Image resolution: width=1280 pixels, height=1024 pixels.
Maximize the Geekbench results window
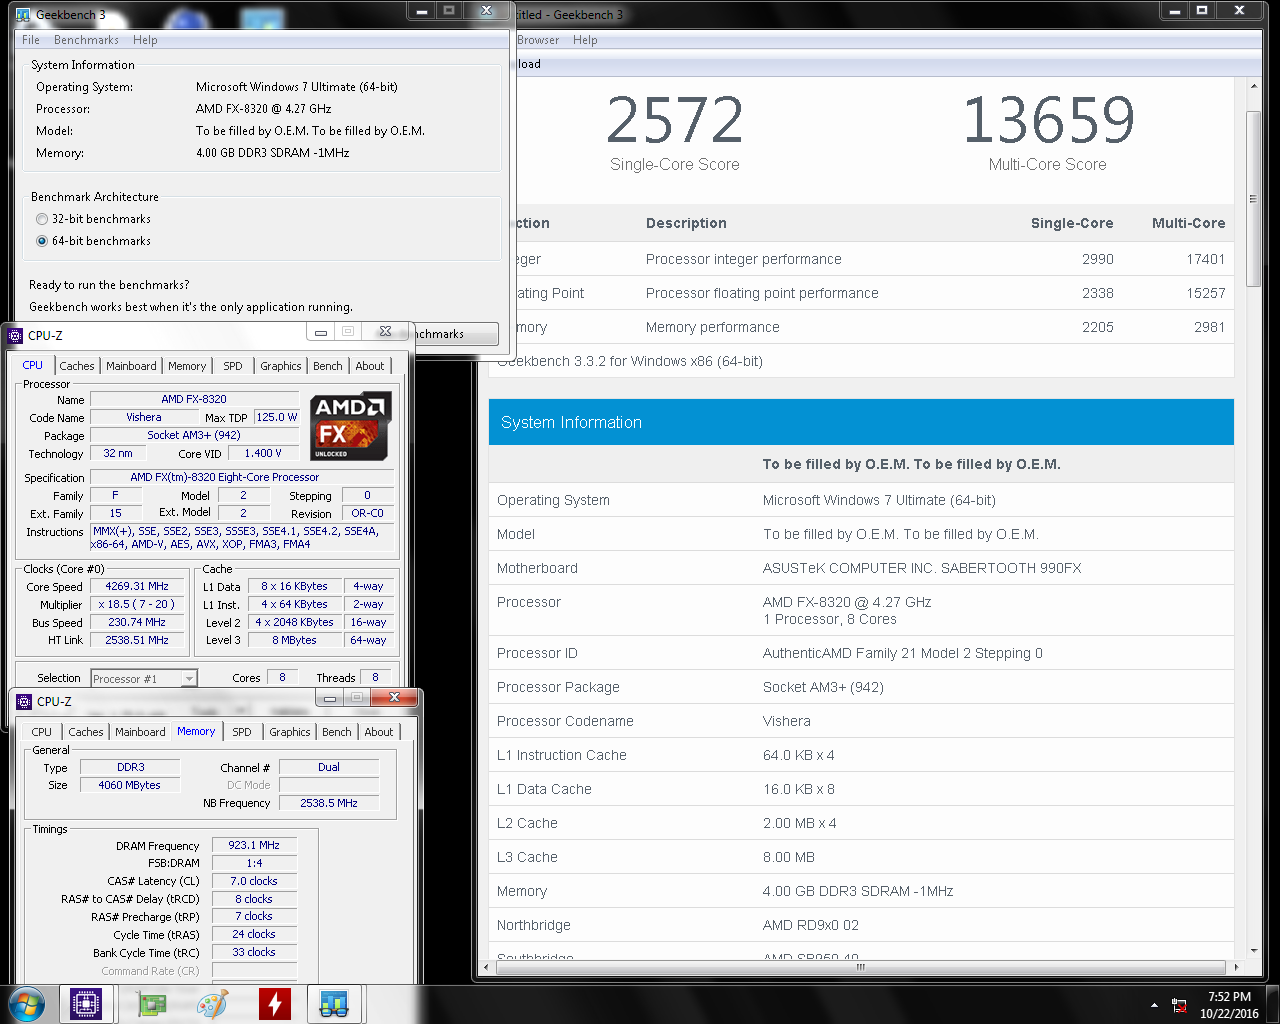pos(1202,11)
